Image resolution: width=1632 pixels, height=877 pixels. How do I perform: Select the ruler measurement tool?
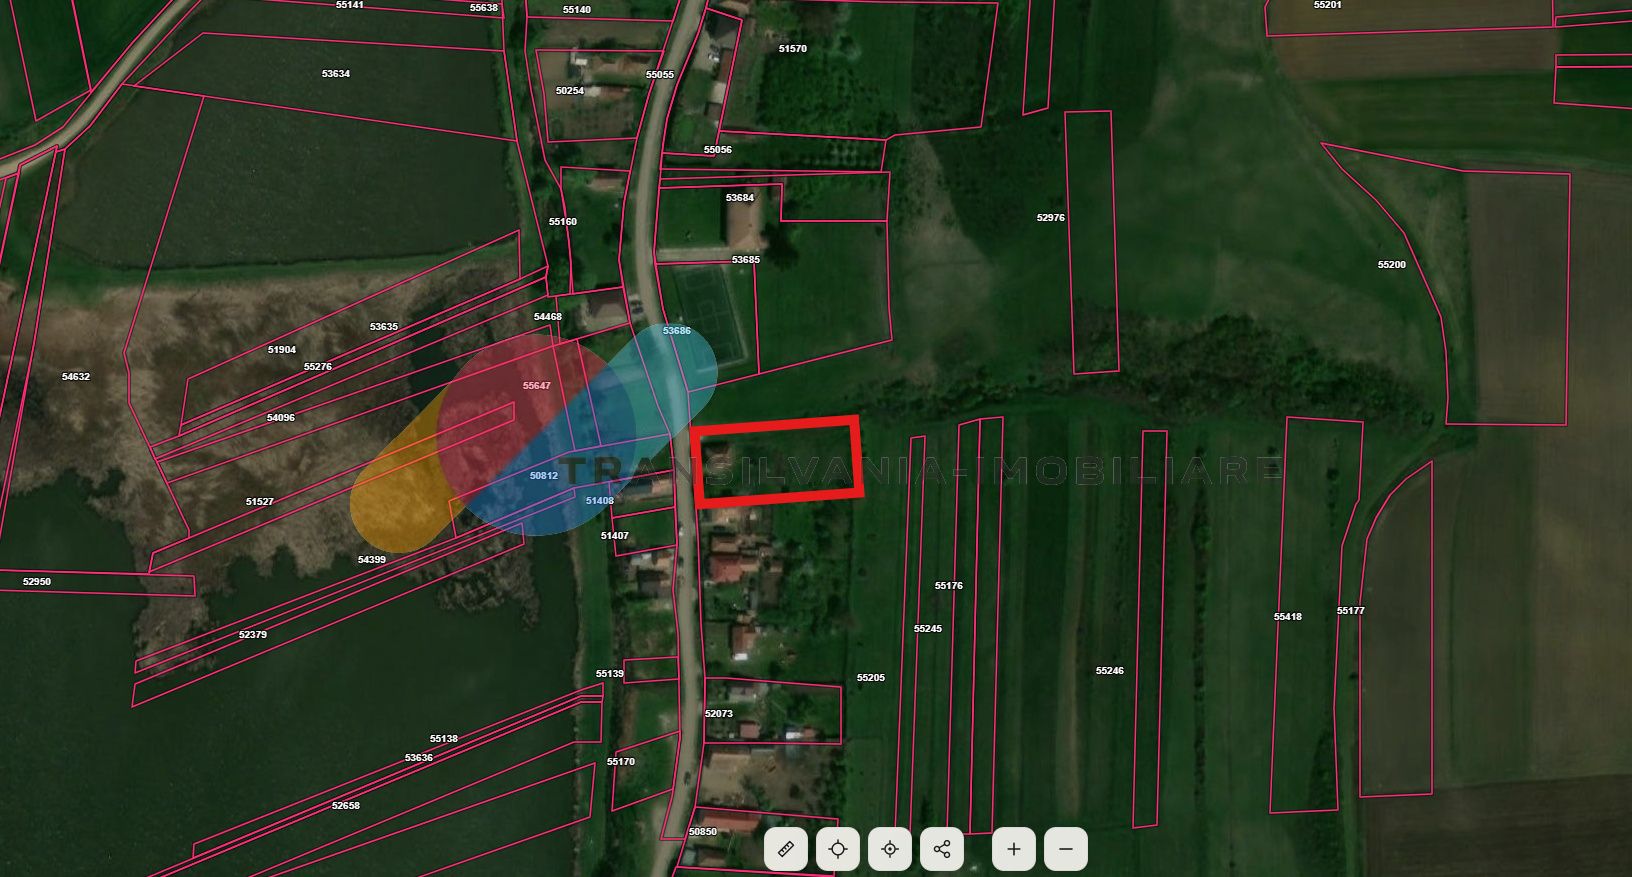786,849
